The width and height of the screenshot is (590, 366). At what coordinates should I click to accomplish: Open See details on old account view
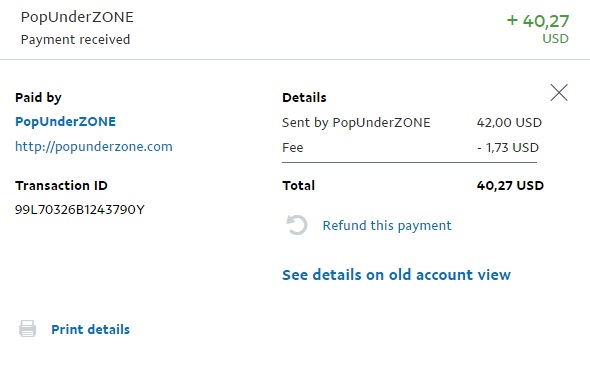coord(396,275)
